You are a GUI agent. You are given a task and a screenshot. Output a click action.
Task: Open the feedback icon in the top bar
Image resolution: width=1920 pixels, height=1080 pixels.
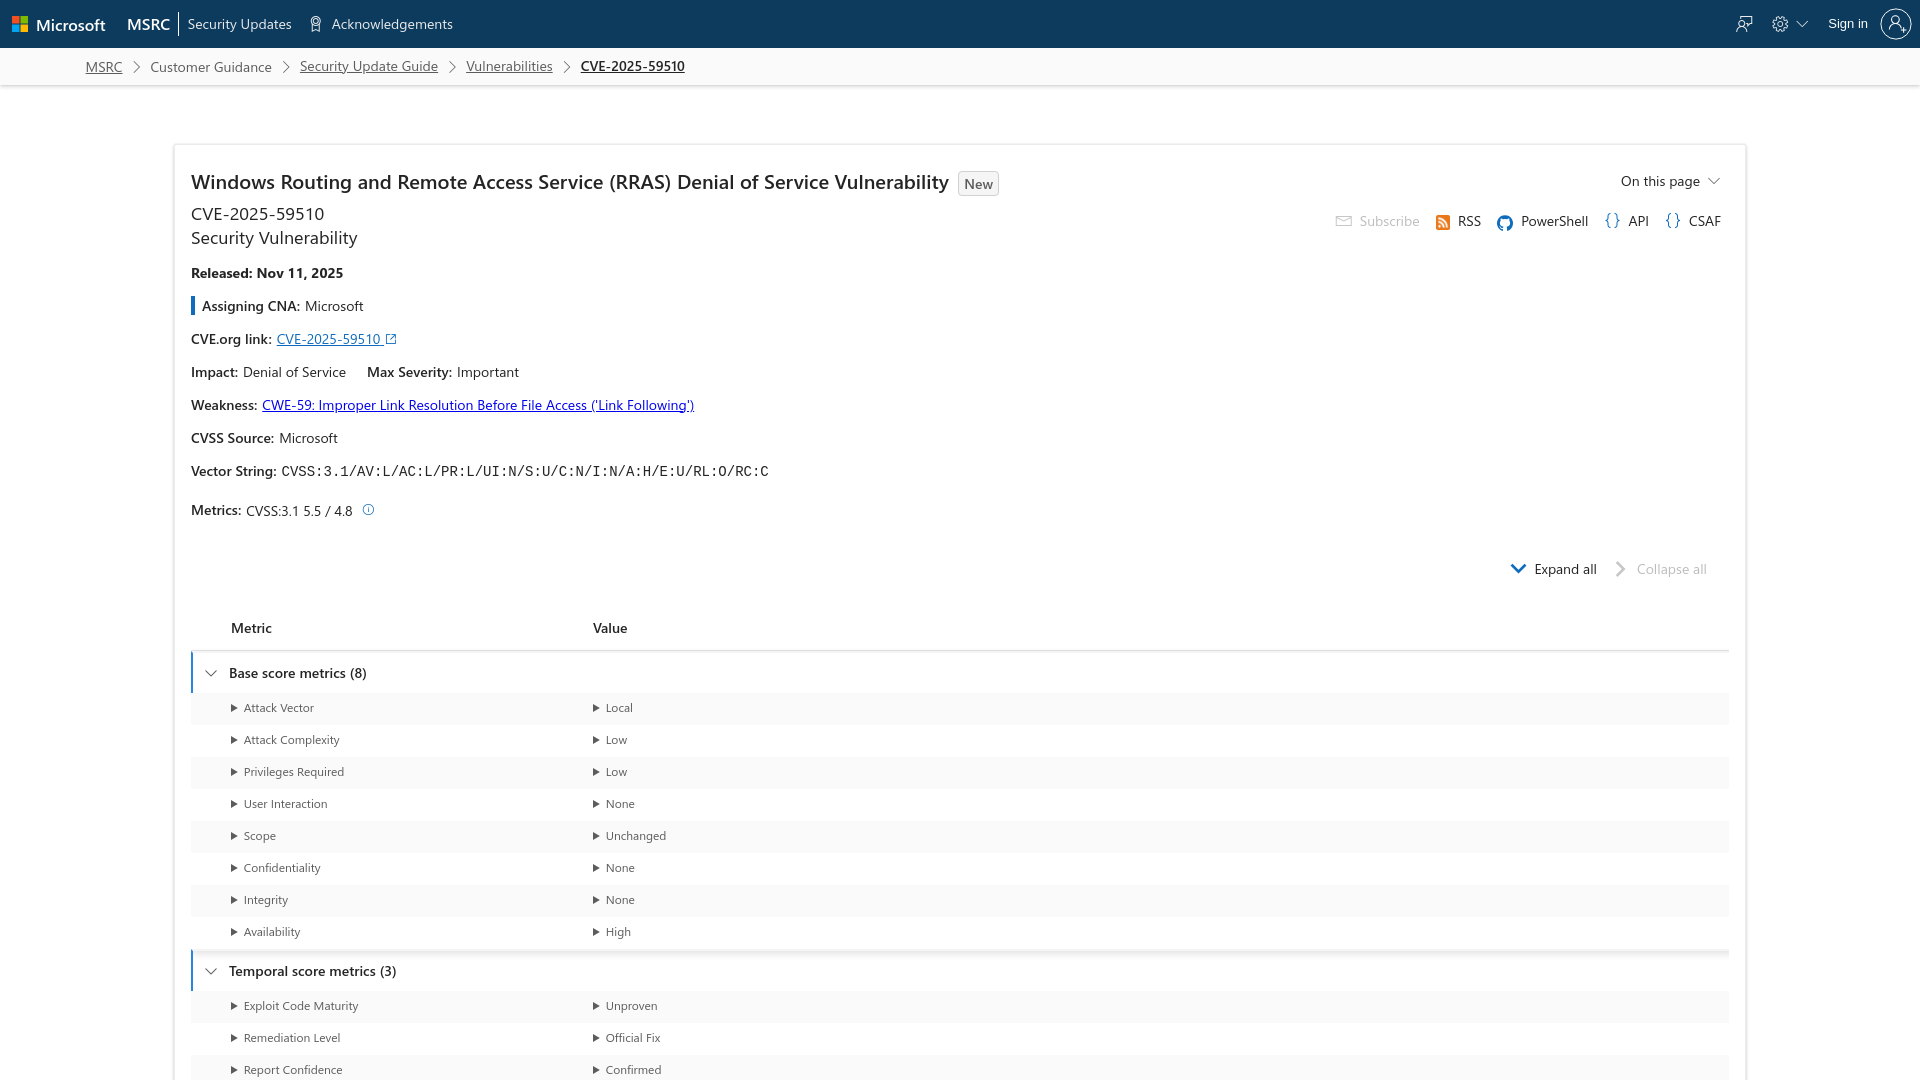[x=1744, y=23]
